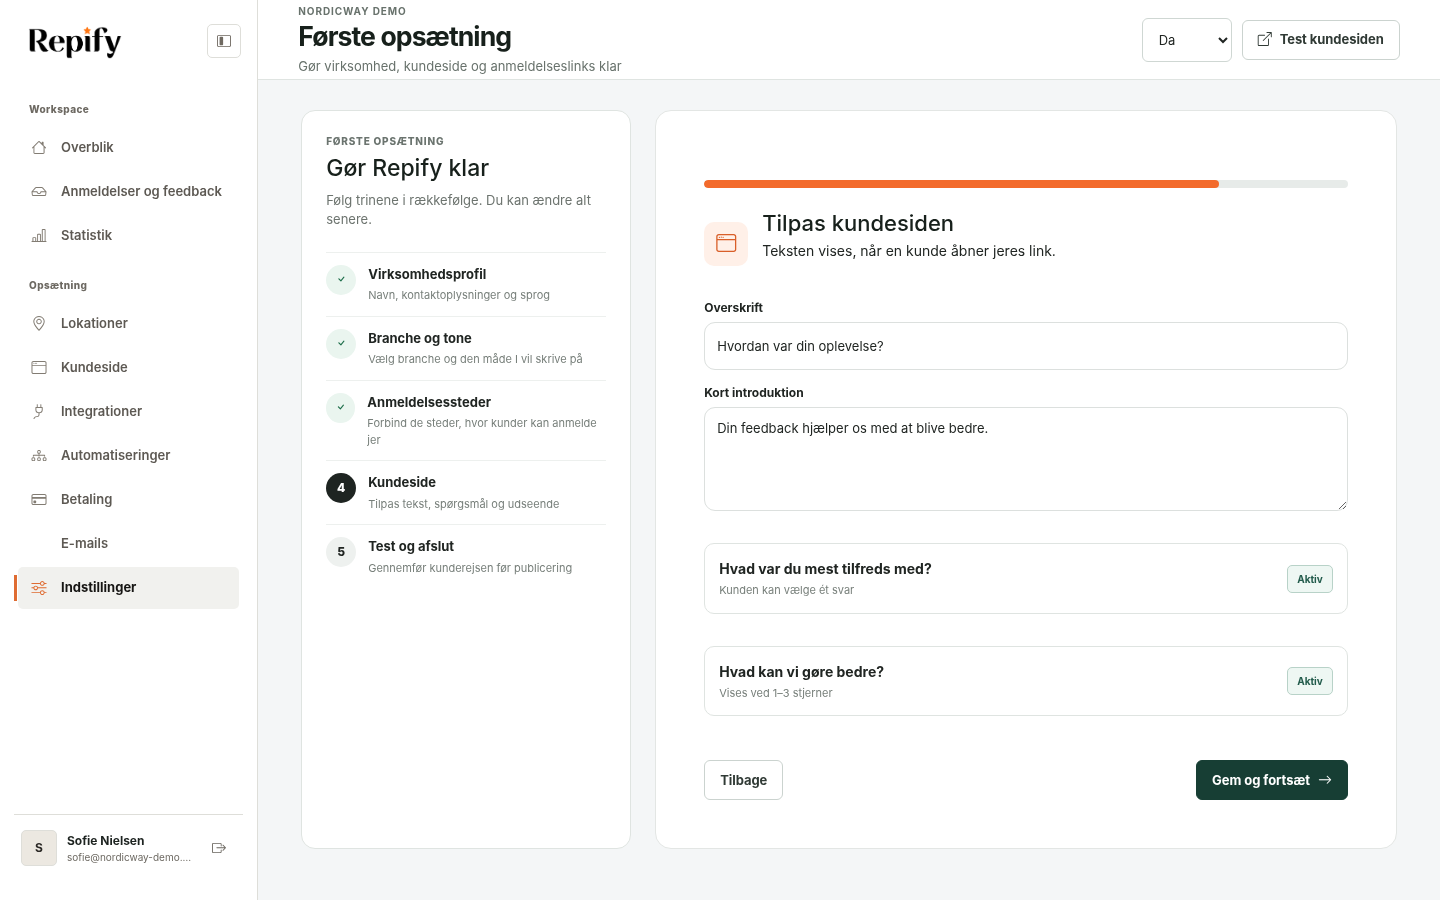Image resolution: width=1440 pixels, height=900 pixels.
Task: Click the NORDICWAY DEMO label
Action: coord(352,11)
